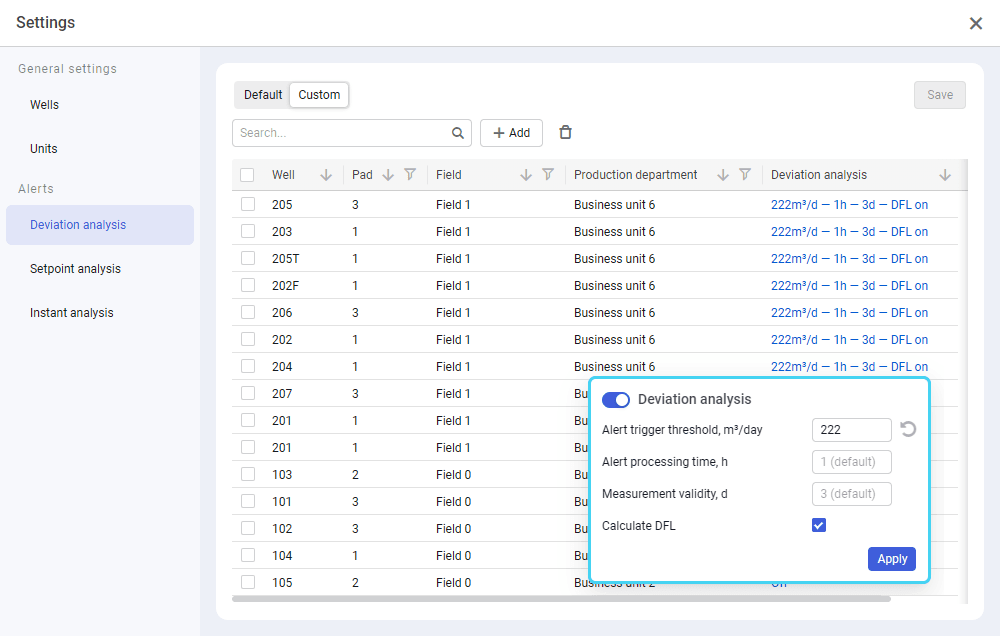
Task: Check the box for well 206
Action: (x=248, y=312)
